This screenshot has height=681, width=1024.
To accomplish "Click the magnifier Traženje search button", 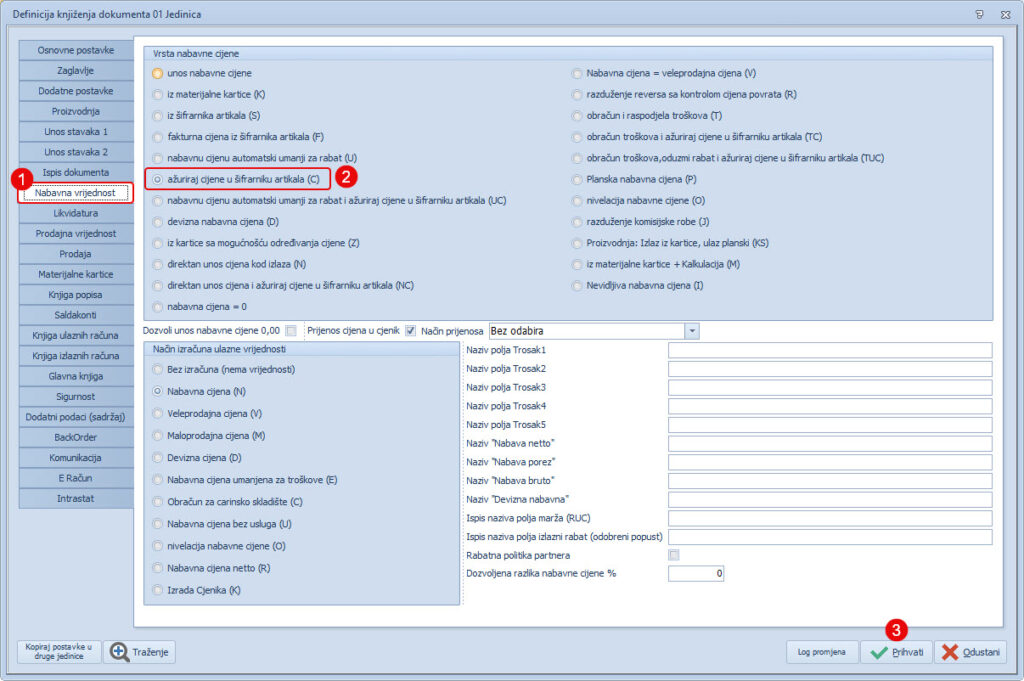I will 139,652.
